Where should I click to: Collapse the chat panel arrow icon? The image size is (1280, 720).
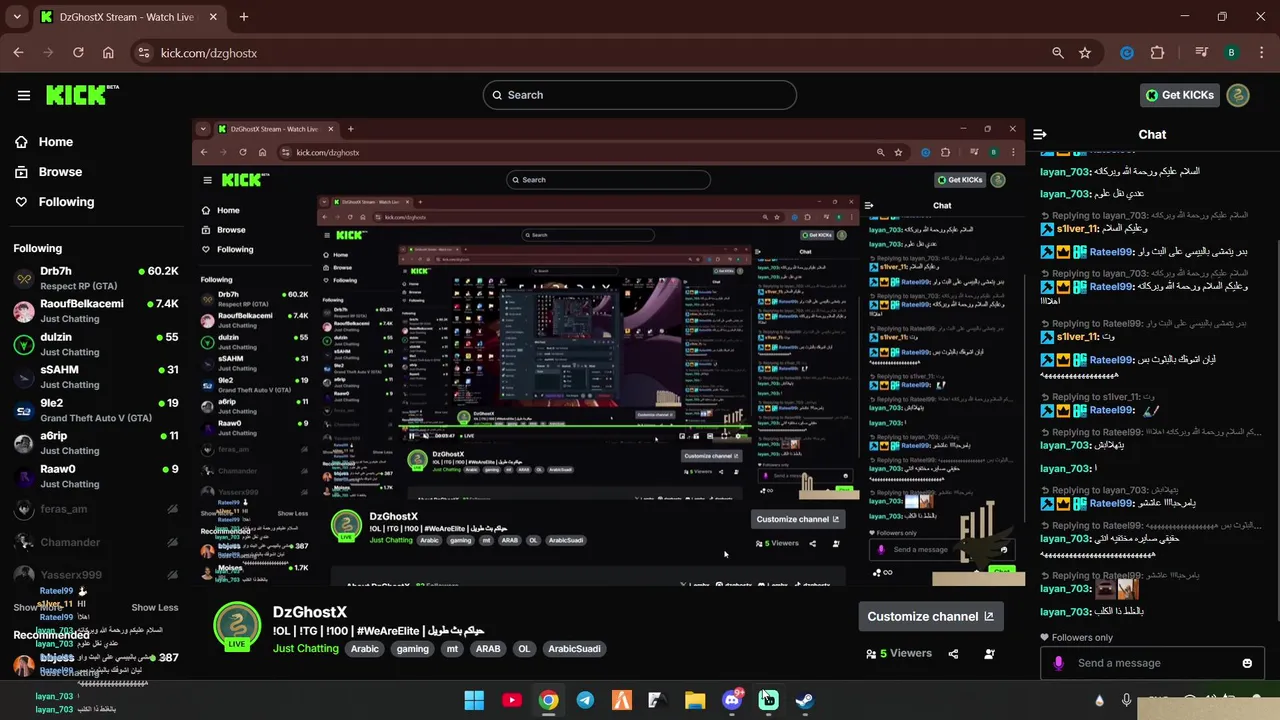click(1040, 134)
